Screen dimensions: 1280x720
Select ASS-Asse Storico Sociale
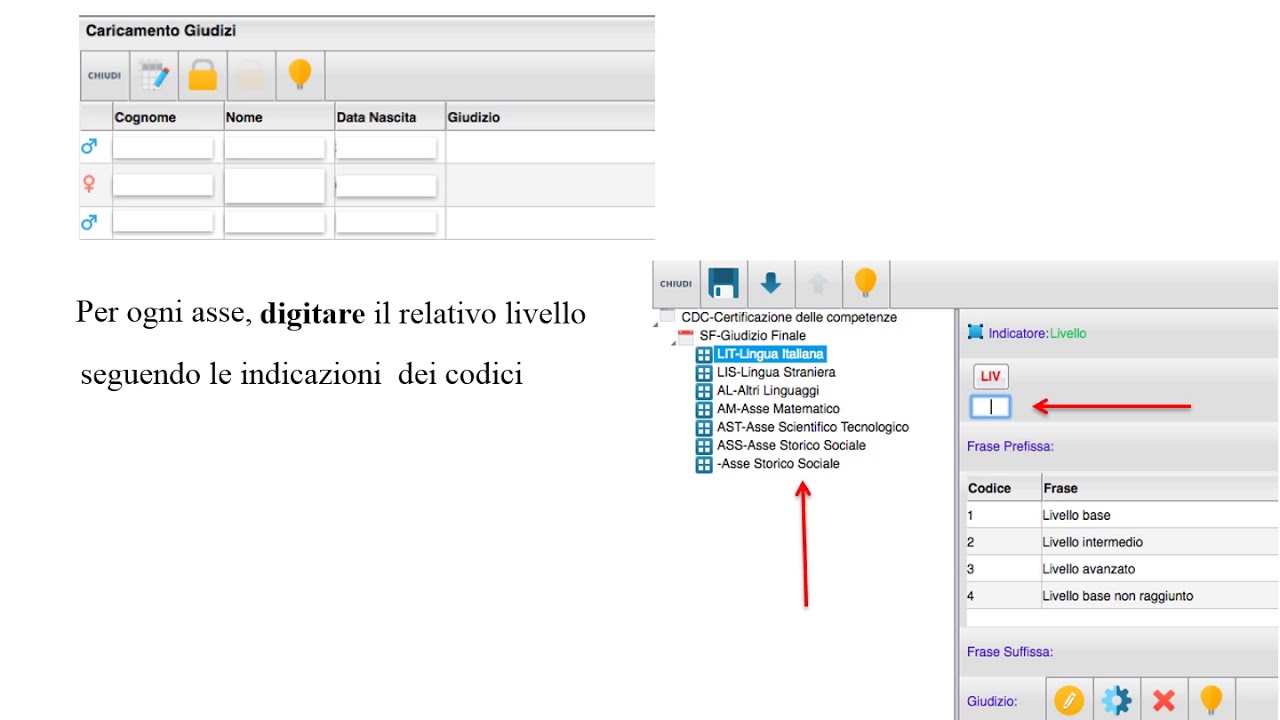click(791, 445)
